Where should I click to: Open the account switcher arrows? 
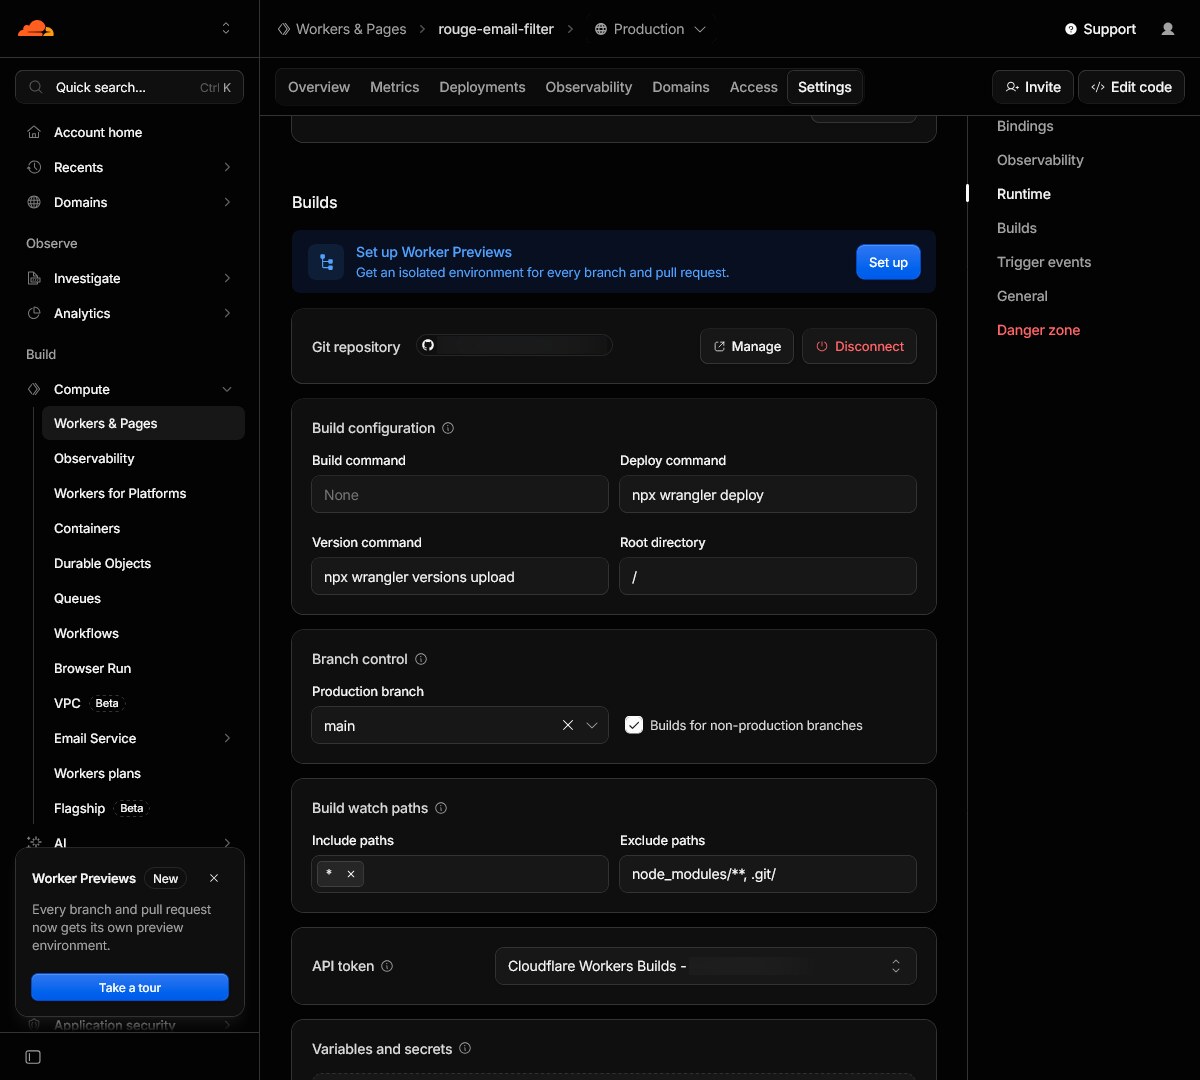(226, 28)
